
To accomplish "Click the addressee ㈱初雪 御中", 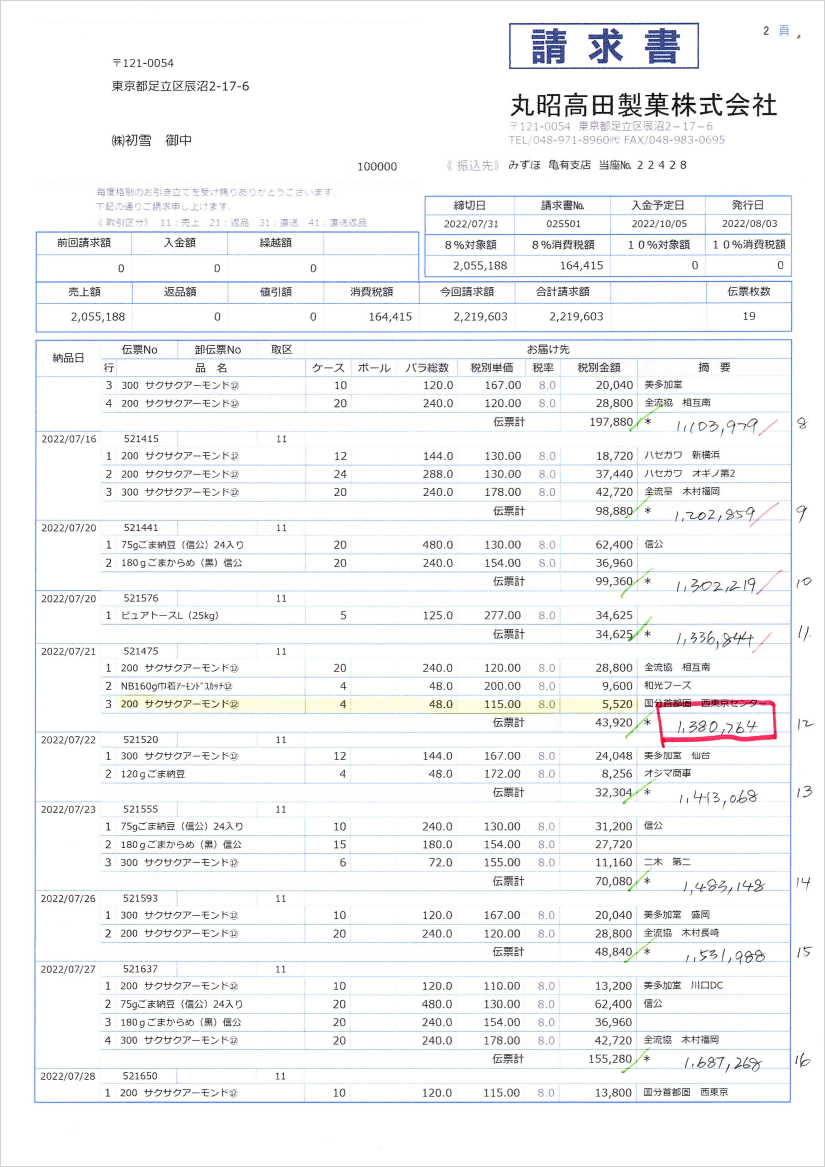I will pyautogui.click(x=151, y=139).
